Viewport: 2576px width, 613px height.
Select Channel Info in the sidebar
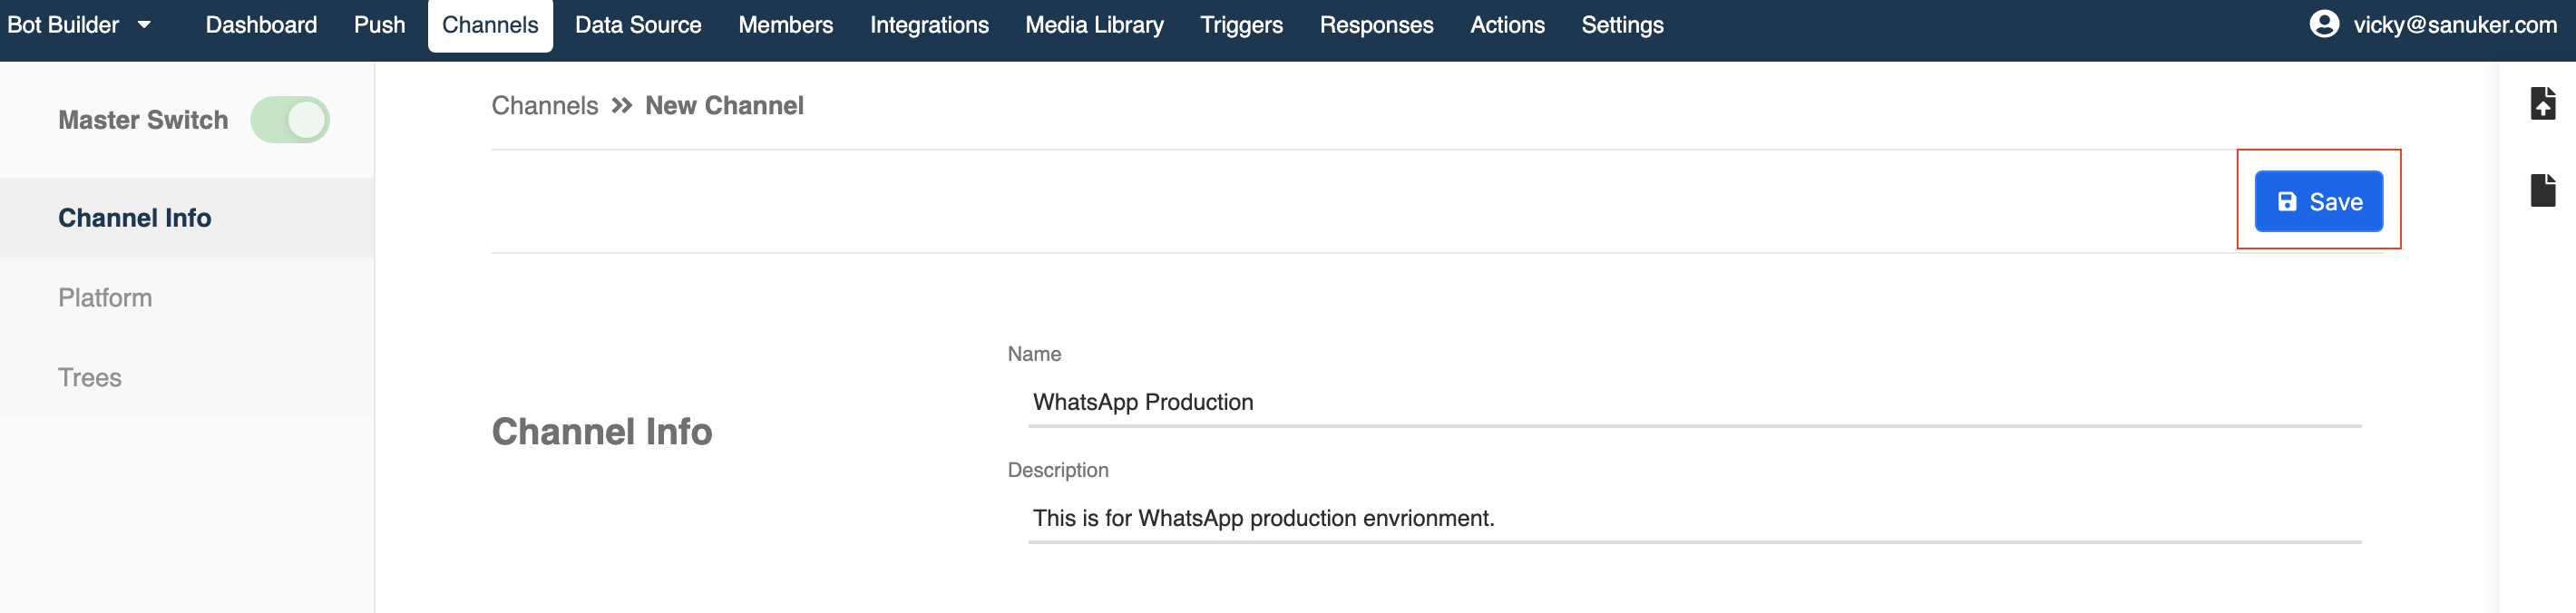pos(187,218)
